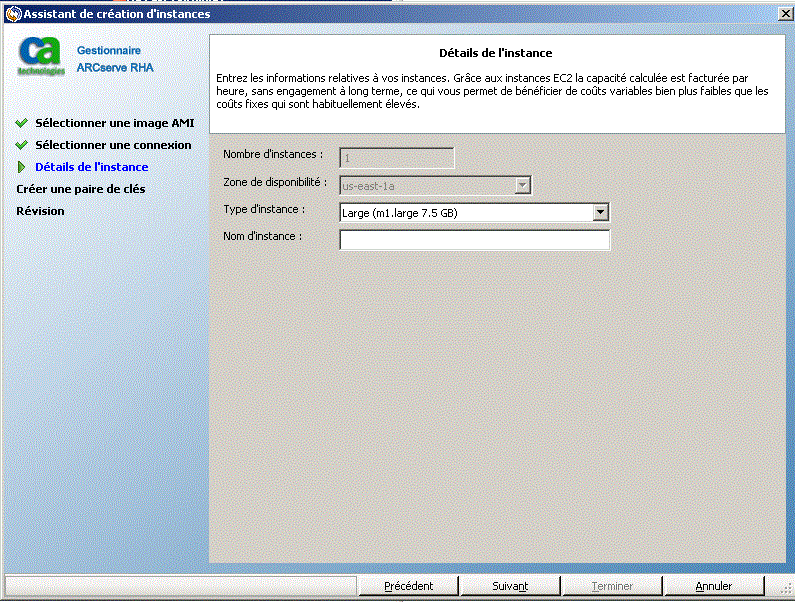The height and width of the screenshot is (602, 795).
Task: Select the Sélectionner une image AMI step
Action: coord(115,123)
